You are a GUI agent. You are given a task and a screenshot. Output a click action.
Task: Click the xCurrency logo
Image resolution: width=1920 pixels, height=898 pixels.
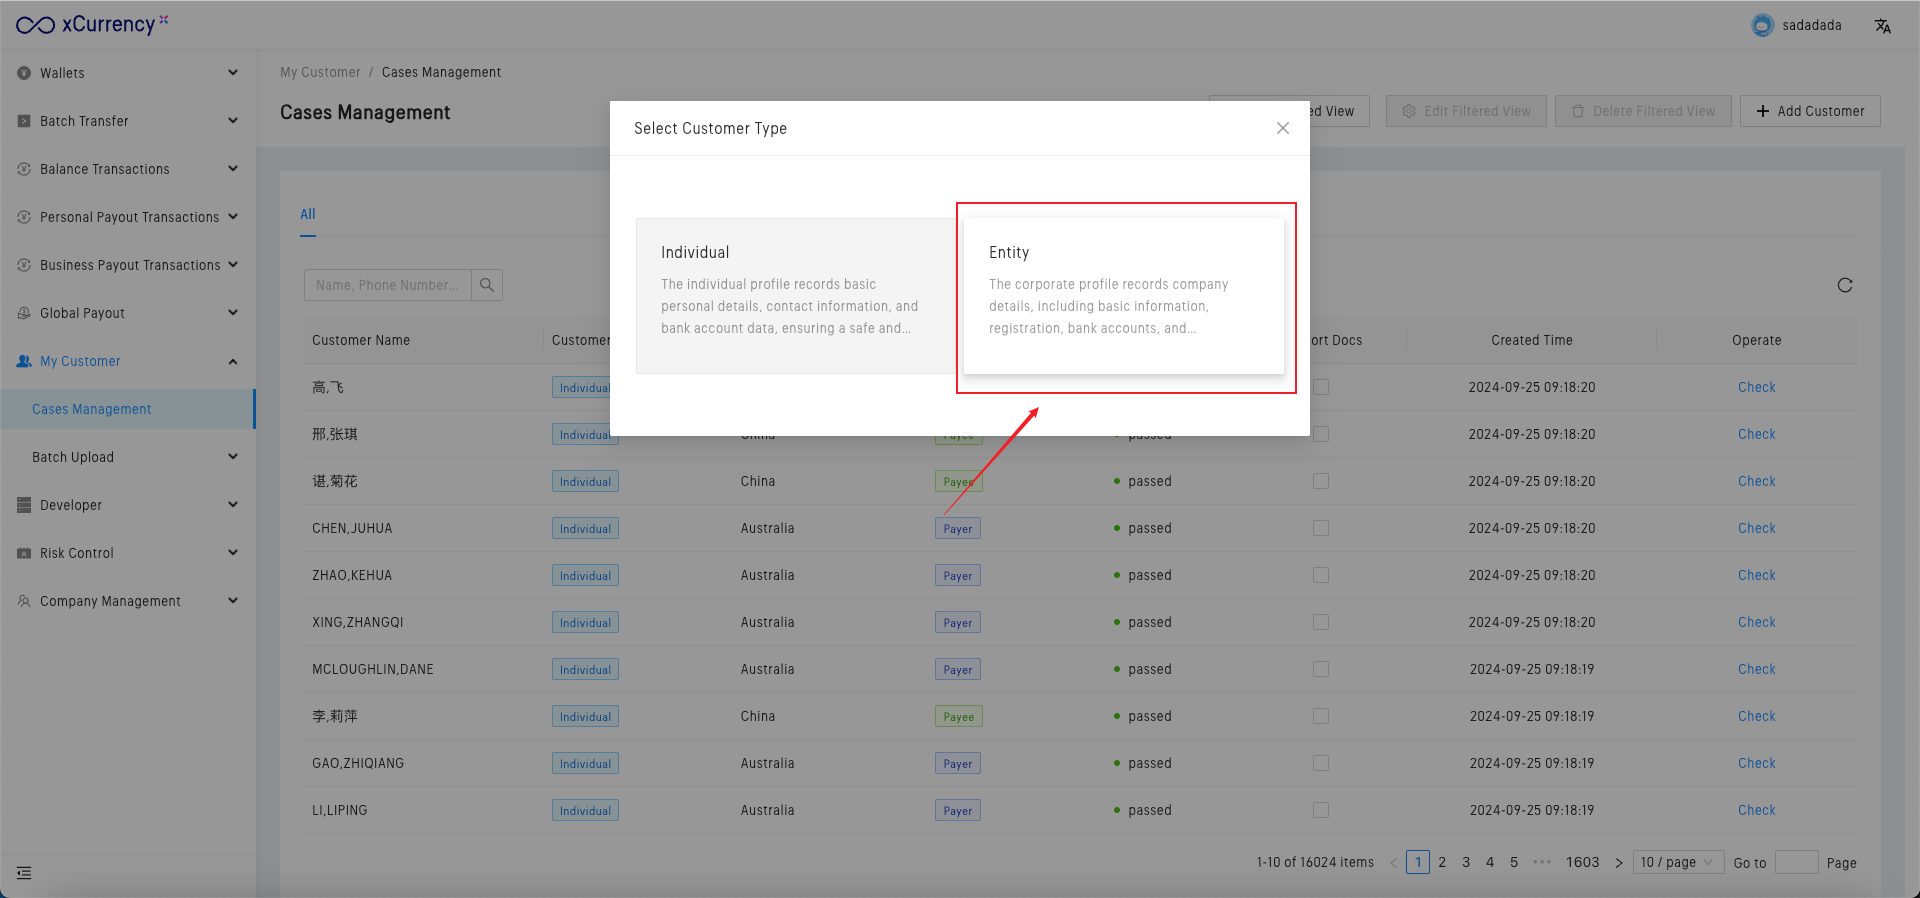tap(92, 24)
